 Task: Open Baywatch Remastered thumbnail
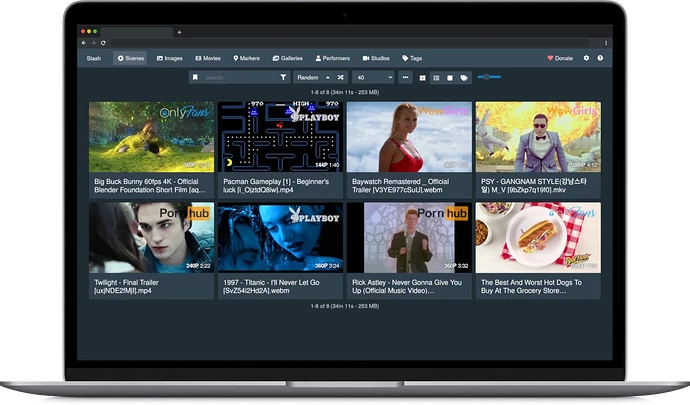409,137
